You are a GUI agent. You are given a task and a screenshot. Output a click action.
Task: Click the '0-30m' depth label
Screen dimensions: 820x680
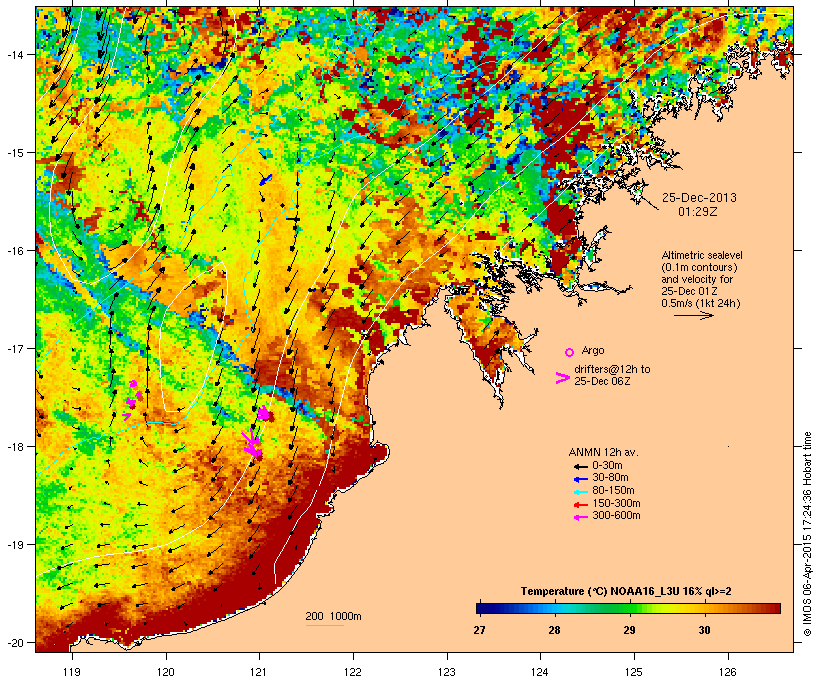pyautogui.click(x=607, y=466)
